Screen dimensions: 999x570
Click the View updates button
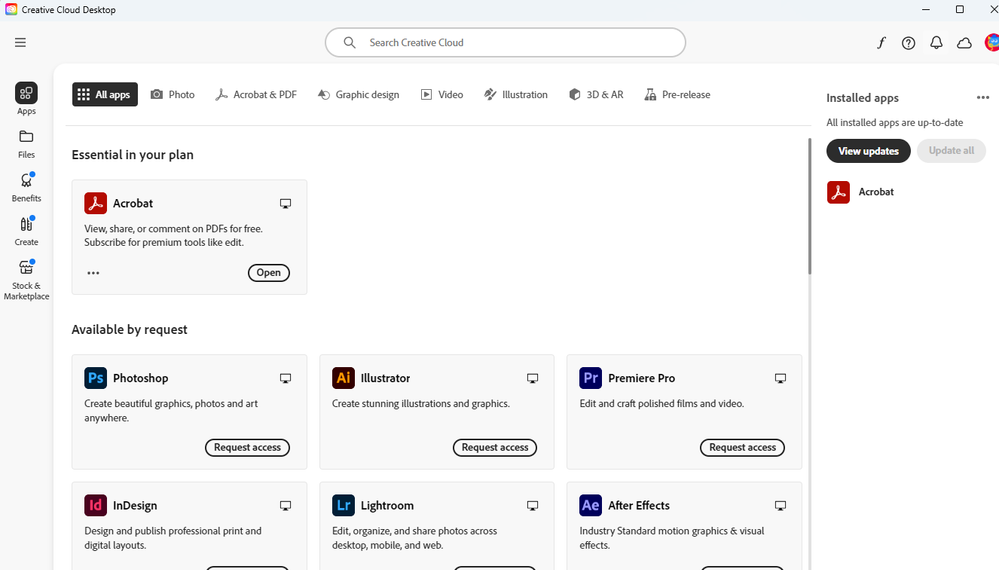[868, 151]
